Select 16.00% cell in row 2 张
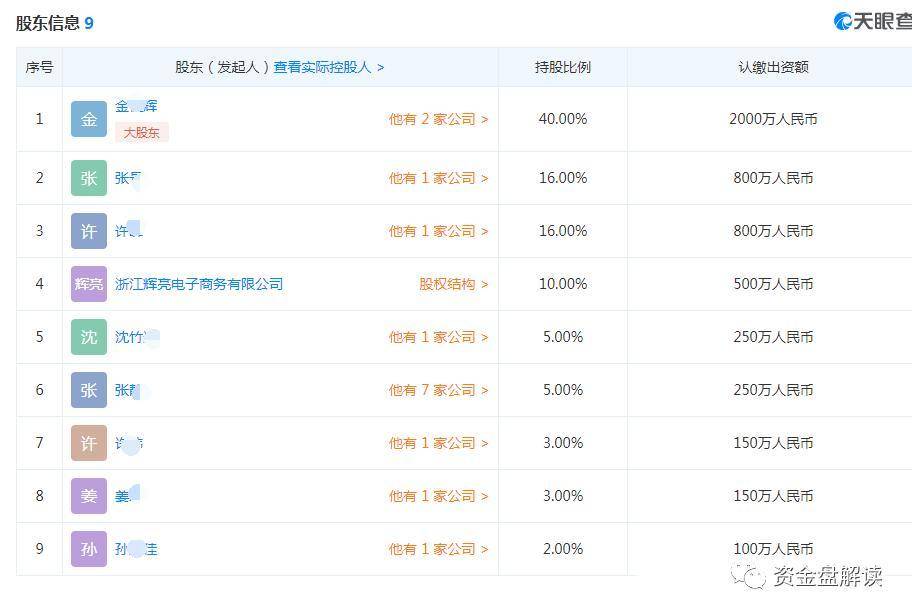The image size is (912, 616). pos(562,178)
